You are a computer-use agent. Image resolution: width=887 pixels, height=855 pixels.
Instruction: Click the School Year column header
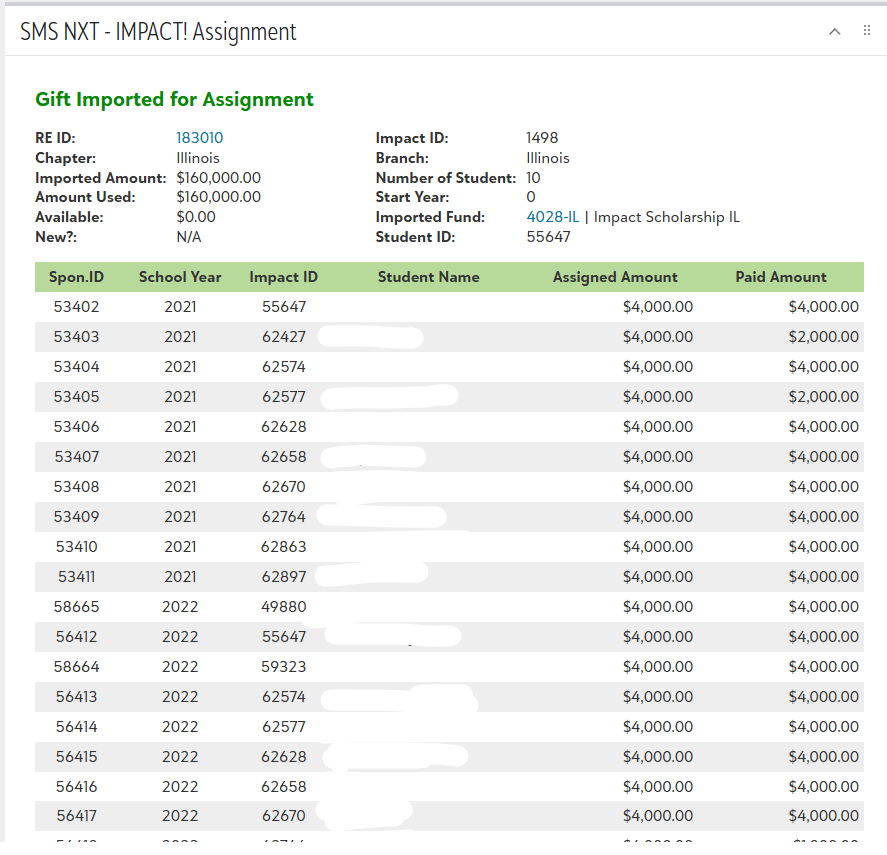pyautogui.click(x=180, y=277)
